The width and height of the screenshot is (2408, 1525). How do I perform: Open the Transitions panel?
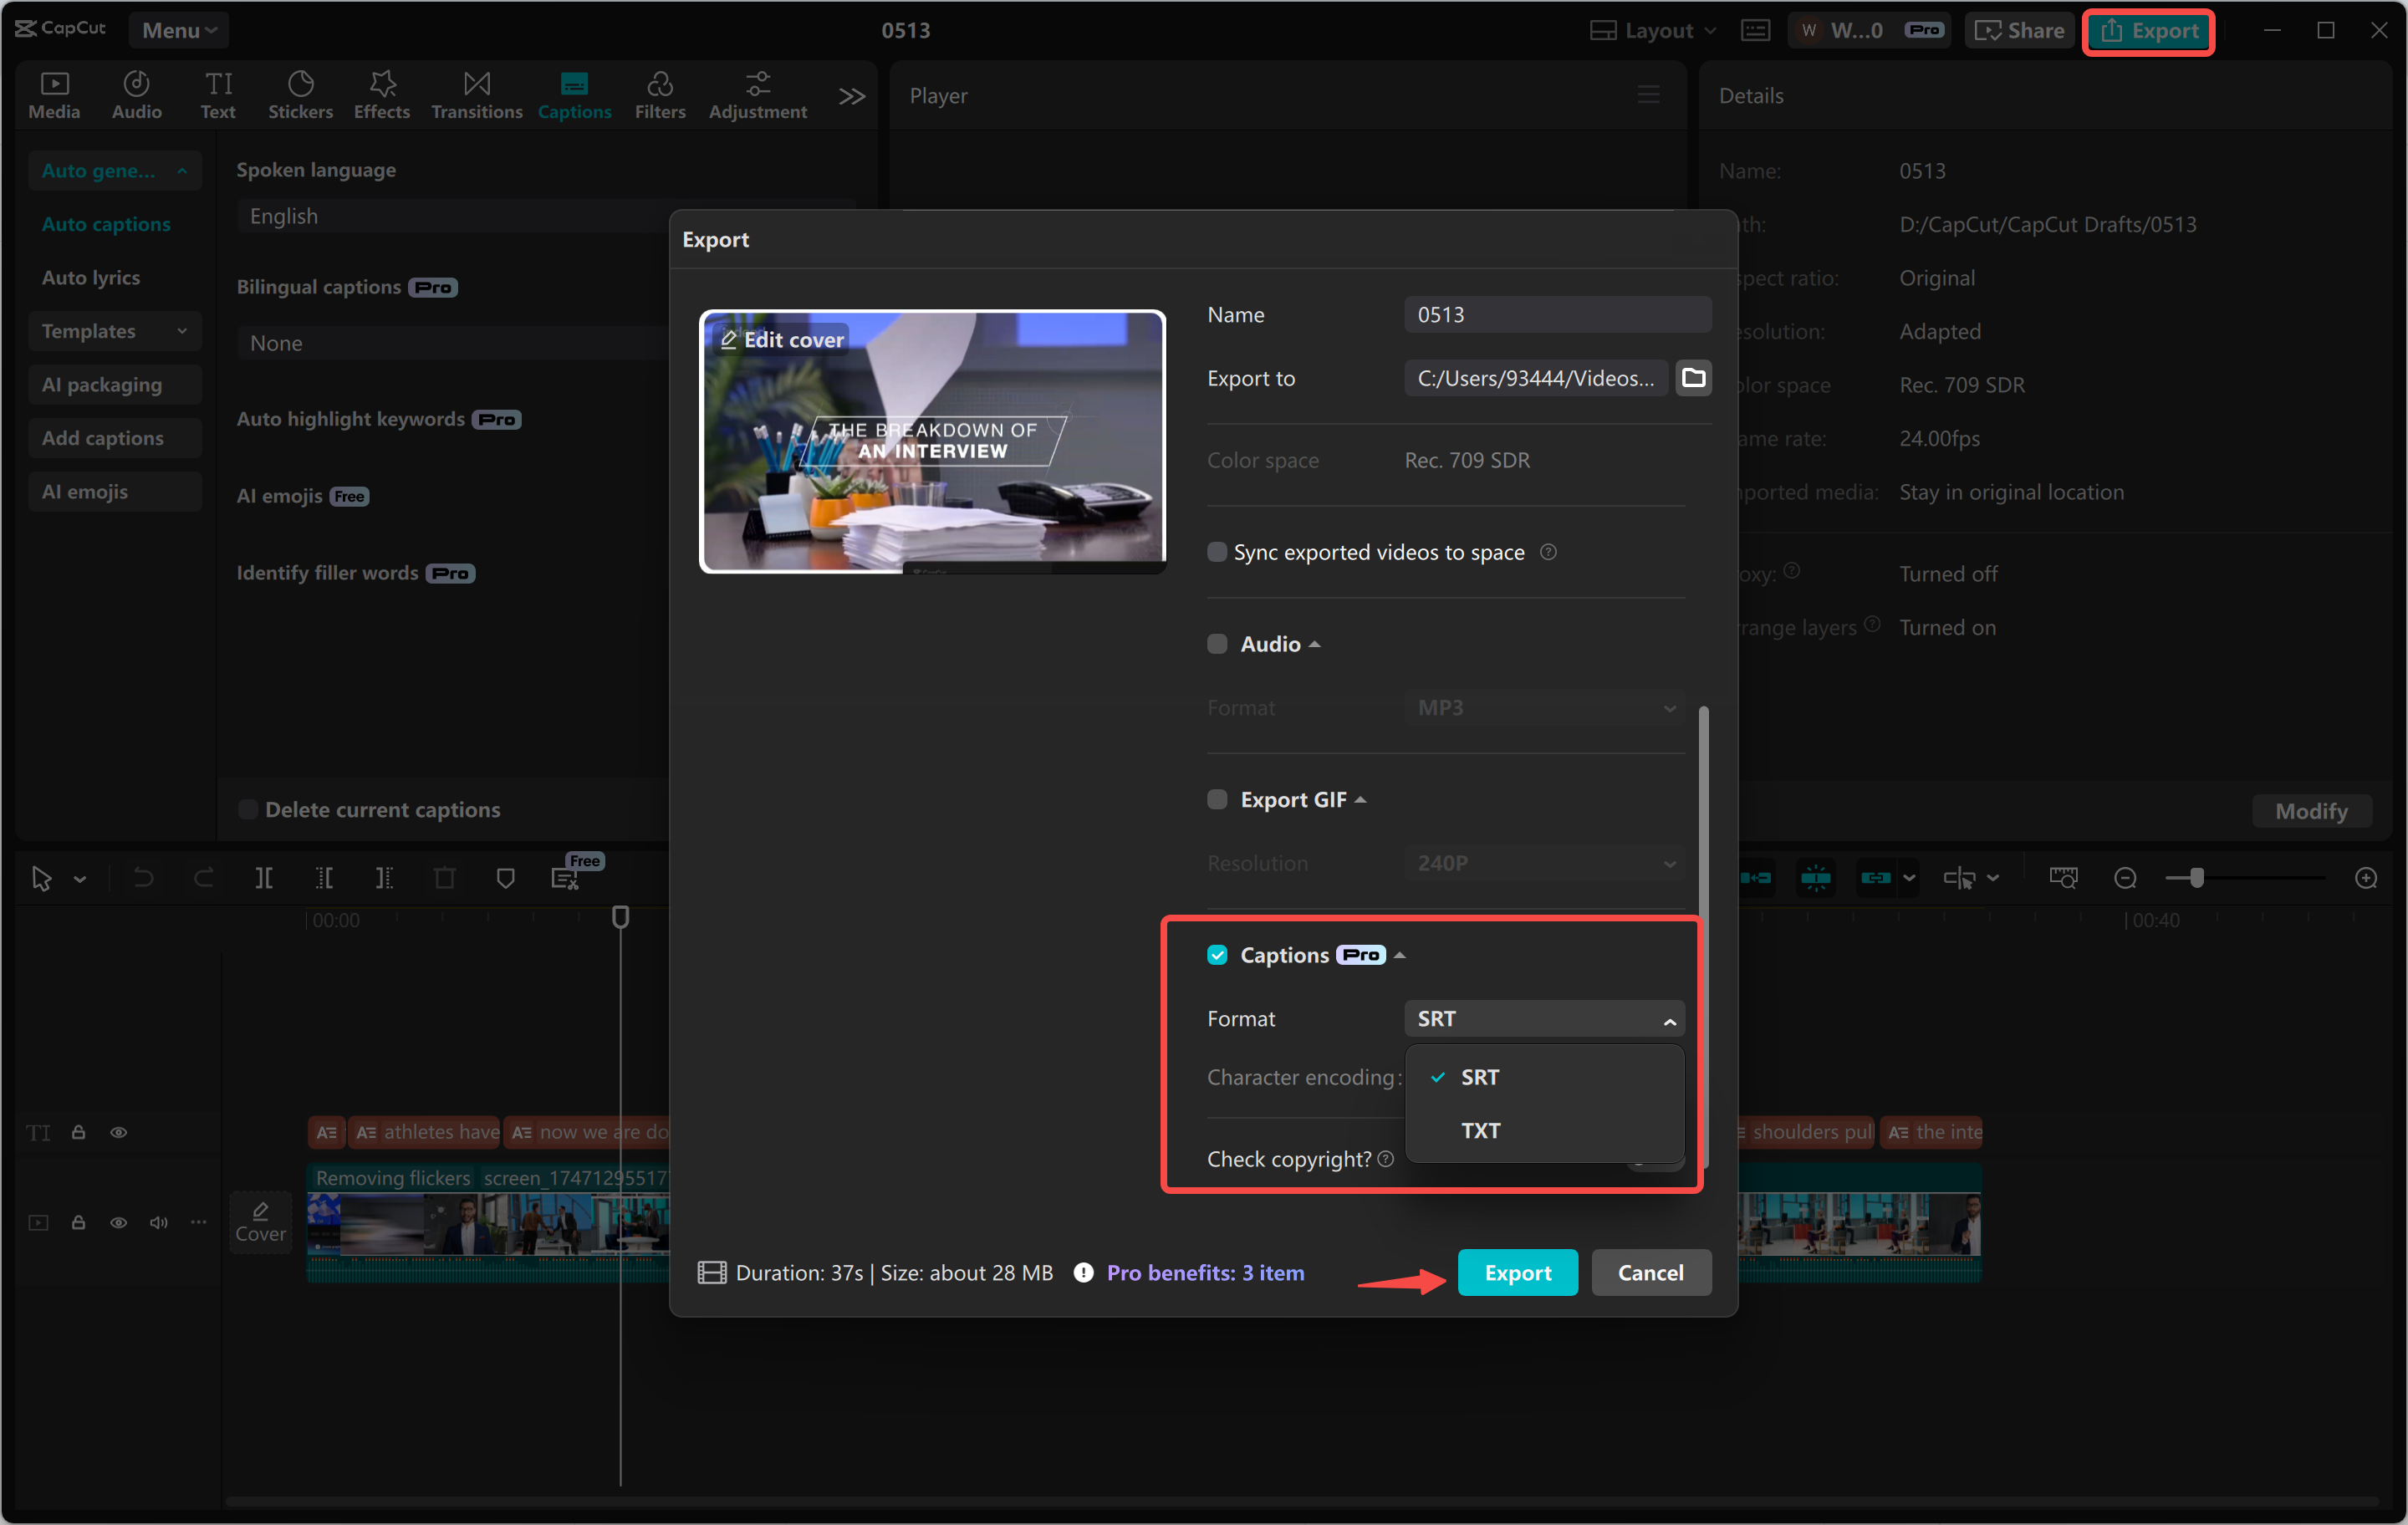point(476,94)
